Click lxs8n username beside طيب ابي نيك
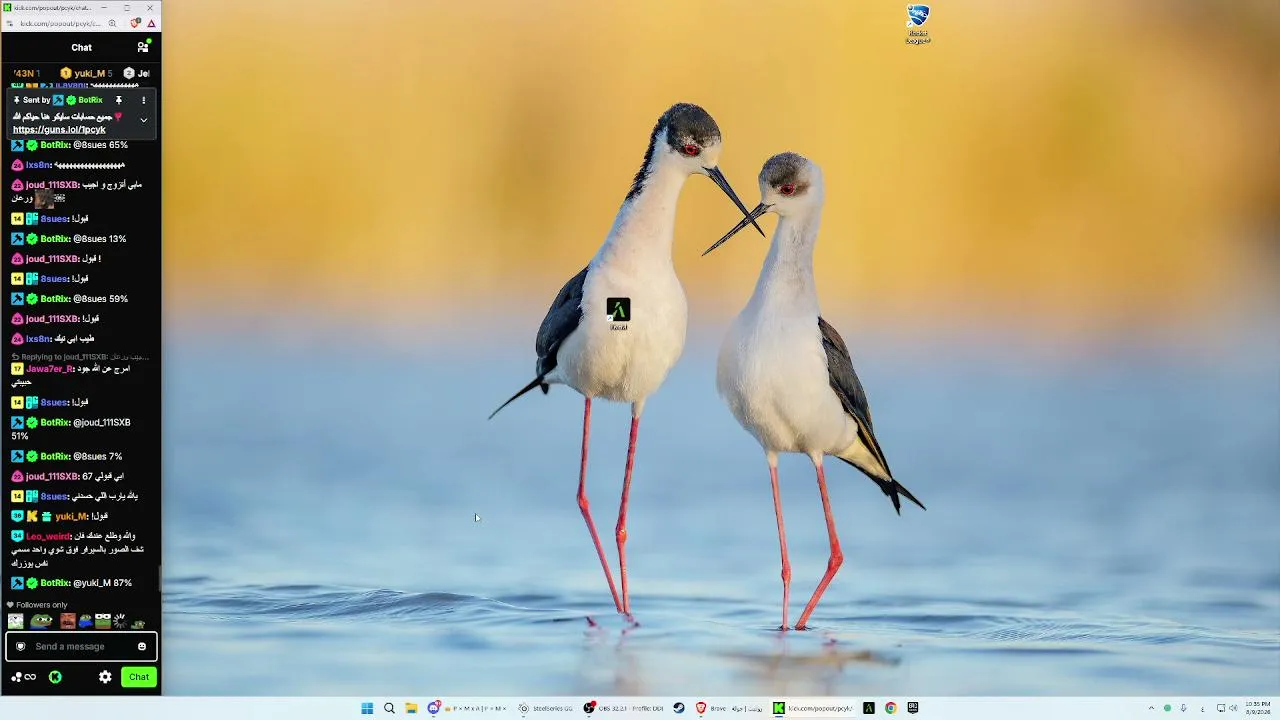 pos(38,339)
